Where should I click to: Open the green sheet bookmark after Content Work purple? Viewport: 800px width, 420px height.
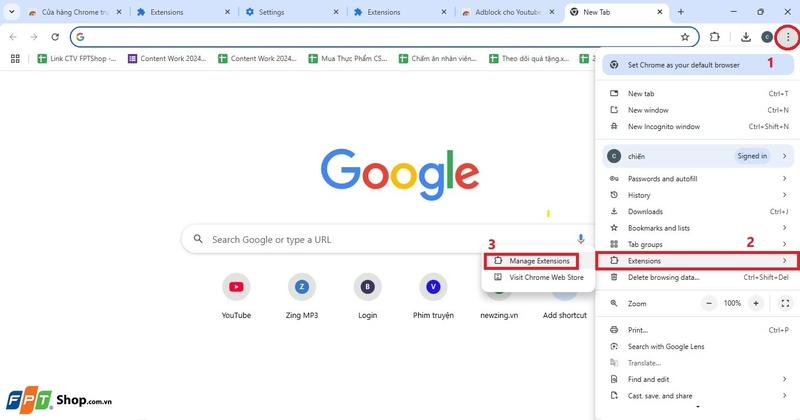click(258, 59)
